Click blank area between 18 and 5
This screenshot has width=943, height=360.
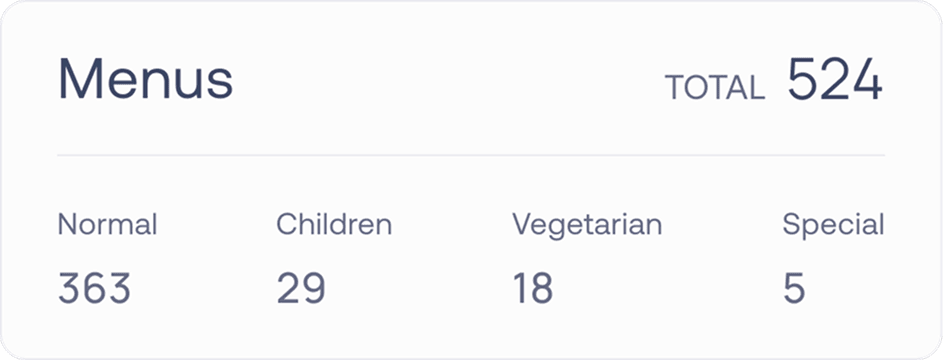(668, 288)
